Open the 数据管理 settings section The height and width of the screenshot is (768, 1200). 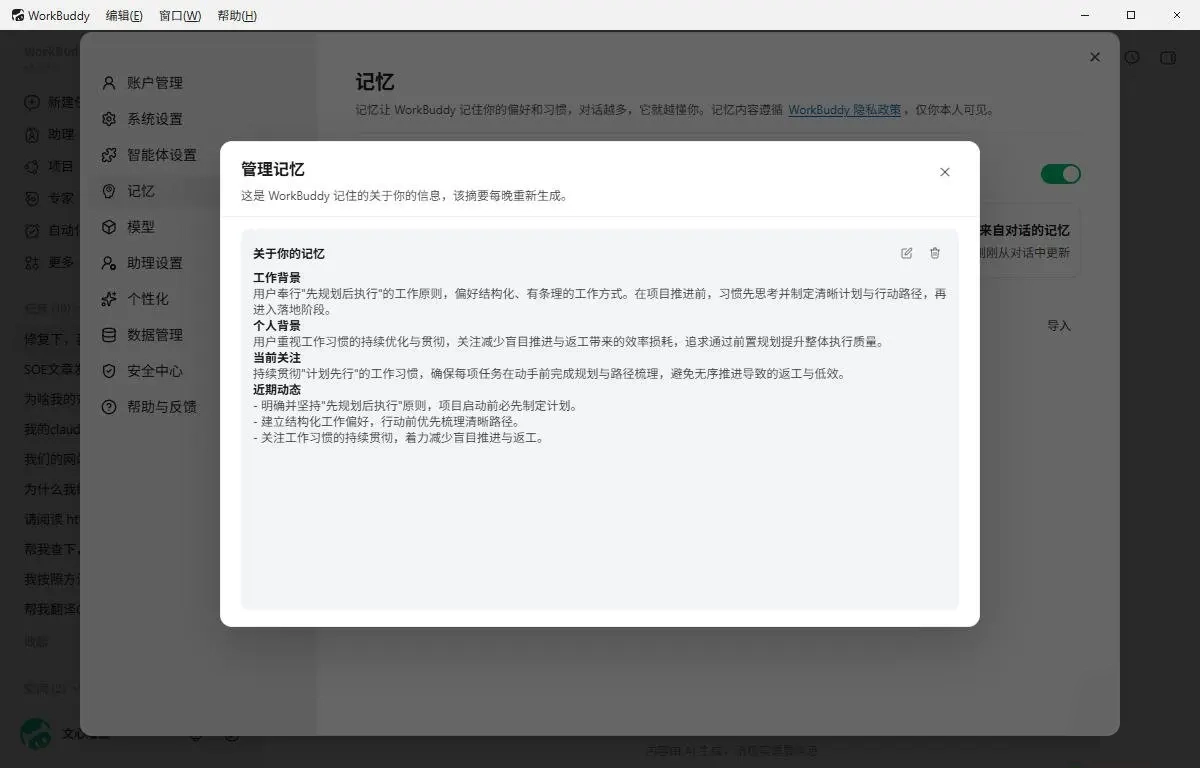(x=155, y=335)
